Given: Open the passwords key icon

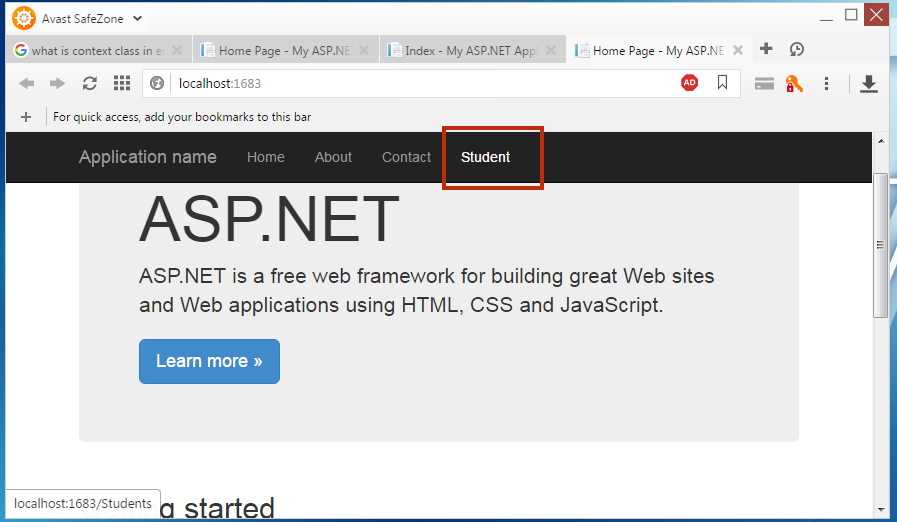Looking at the screenshot, I should click(x=794, y=84).
